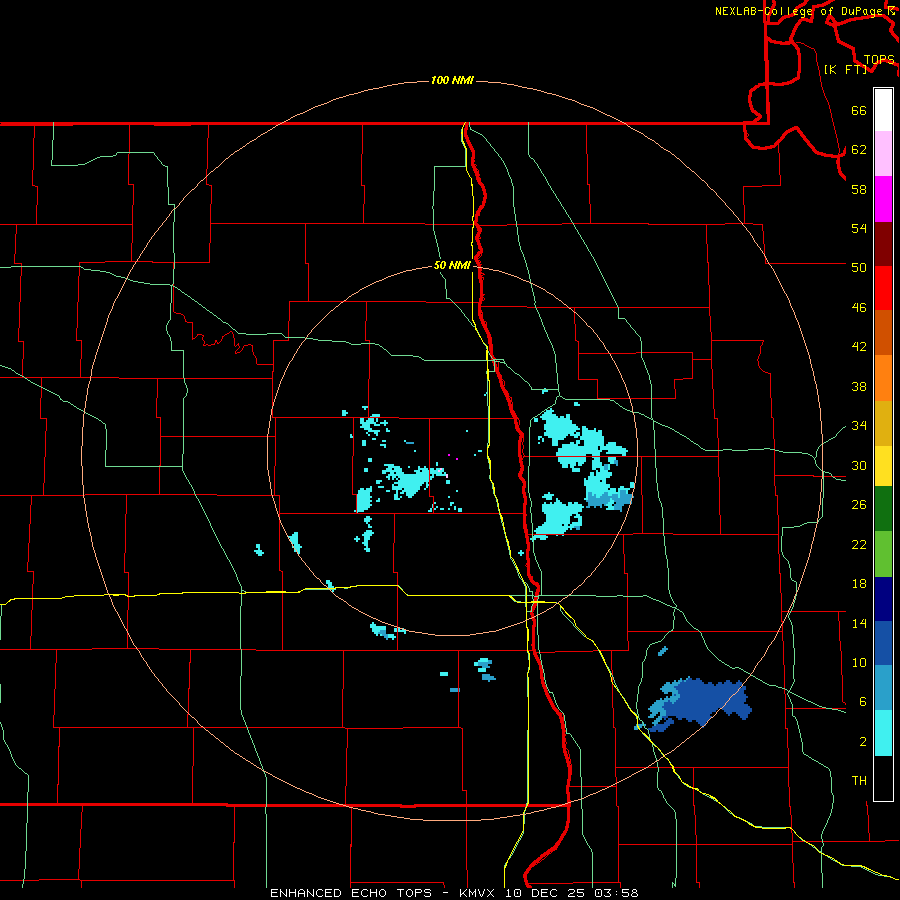Click the 2 legend value
This screenshot has width=900, height=900.
click(x=863, y=742)
